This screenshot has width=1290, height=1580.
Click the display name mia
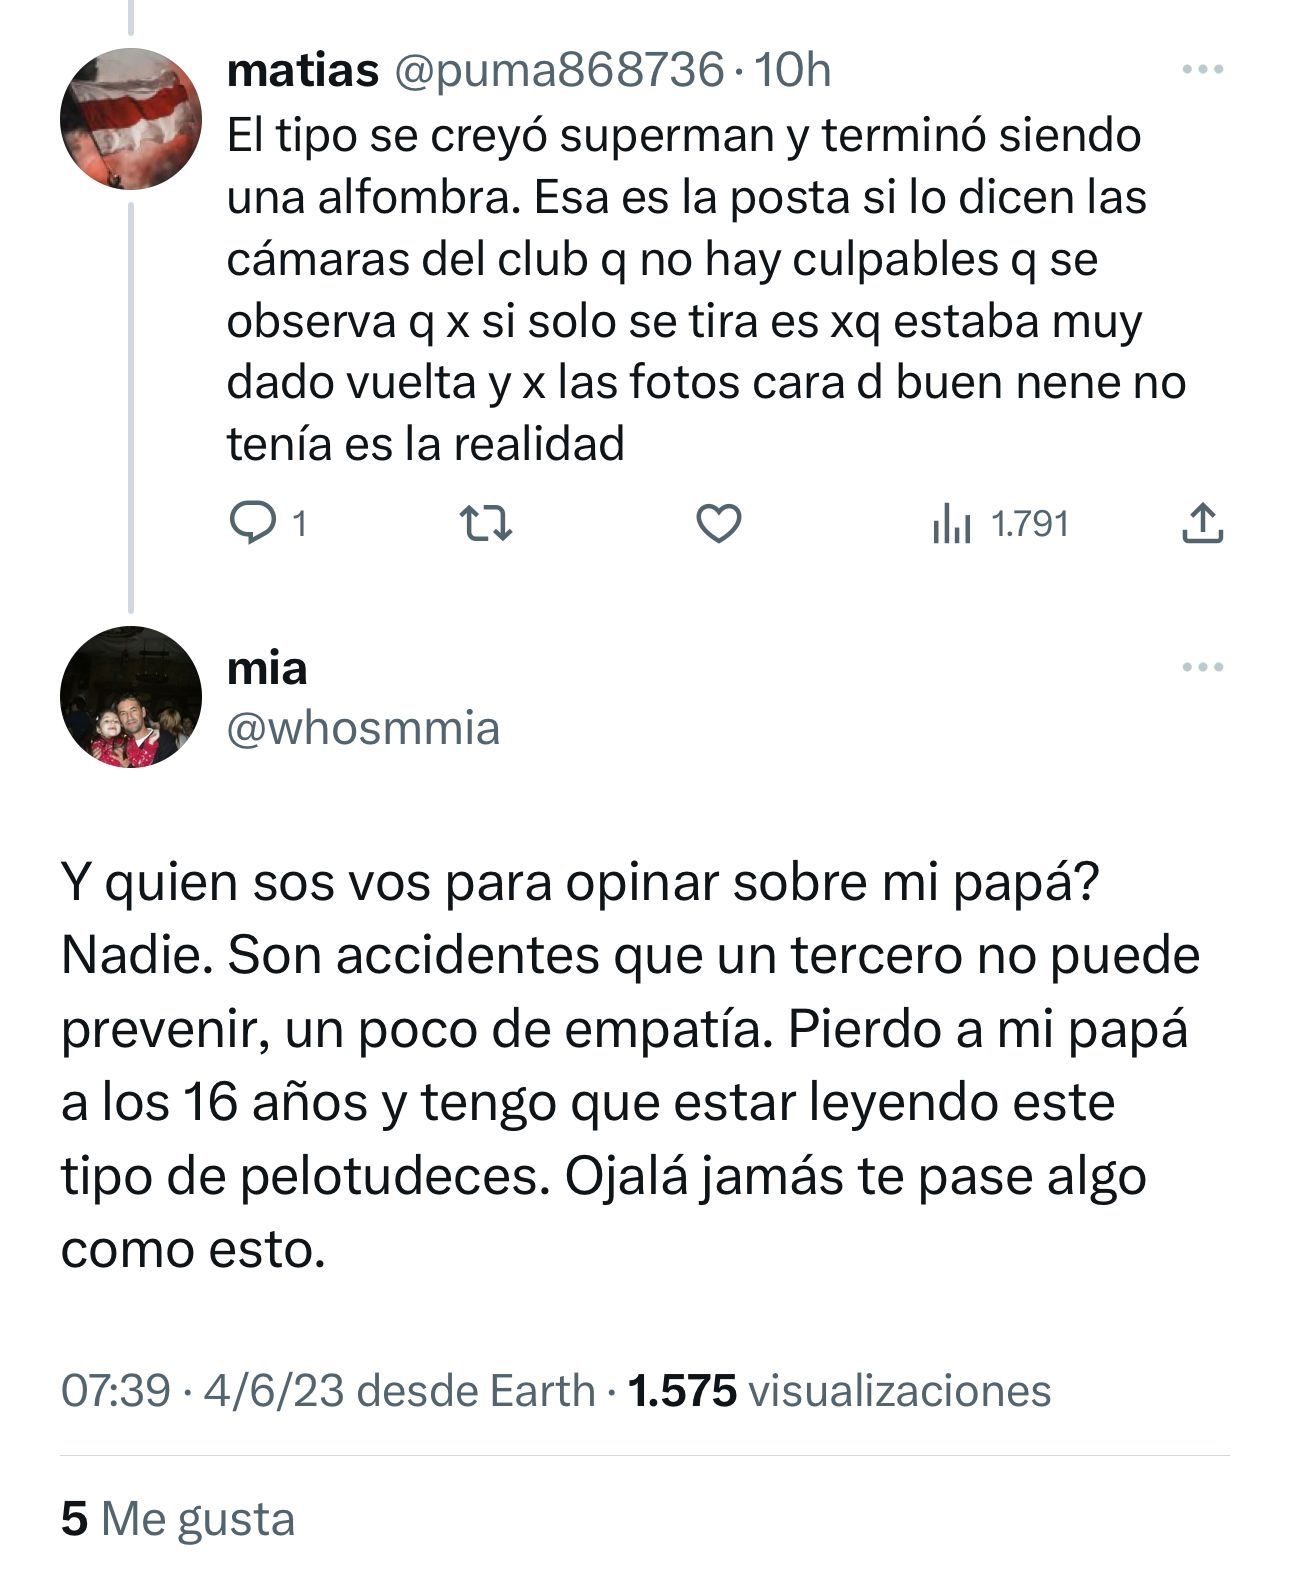point(267,669)
